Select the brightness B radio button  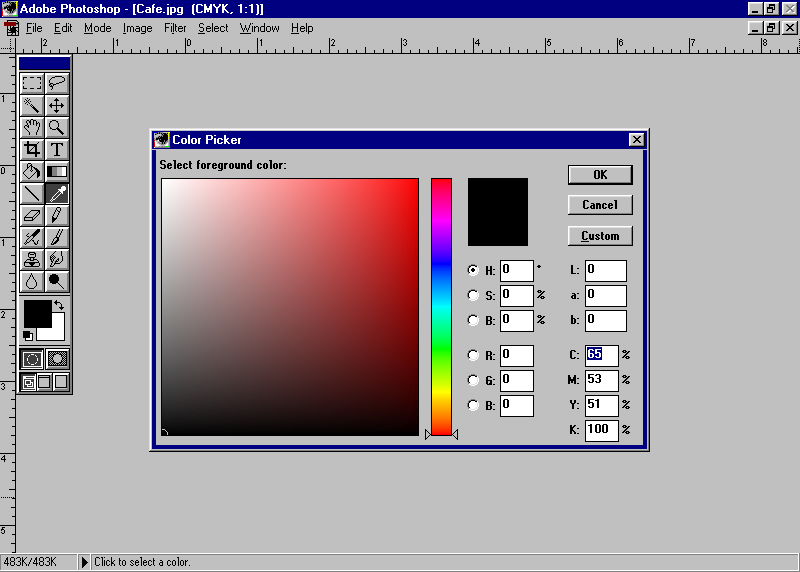(473, 320)
